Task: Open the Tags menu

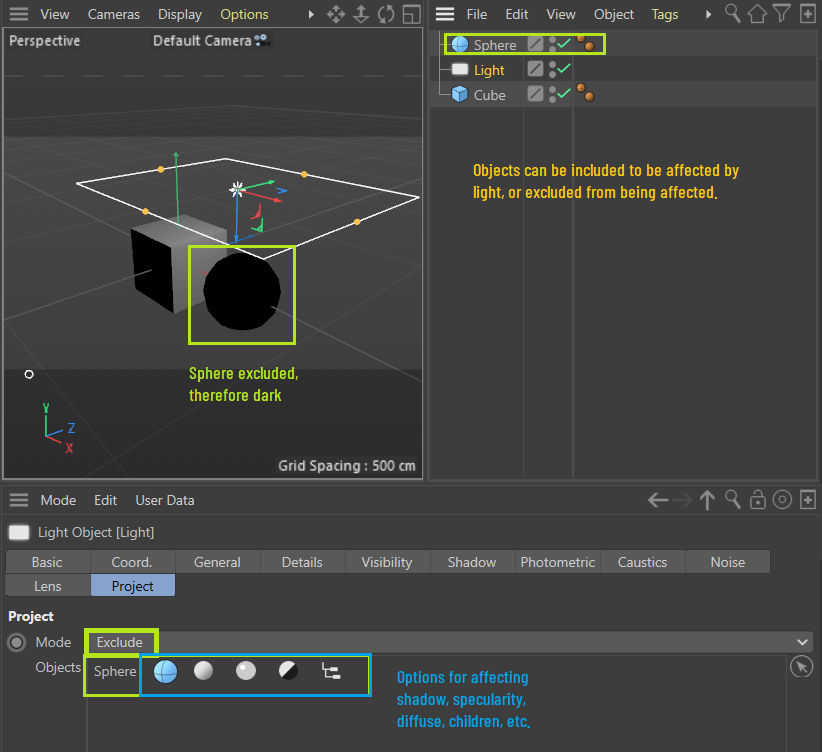Action: 665,14
